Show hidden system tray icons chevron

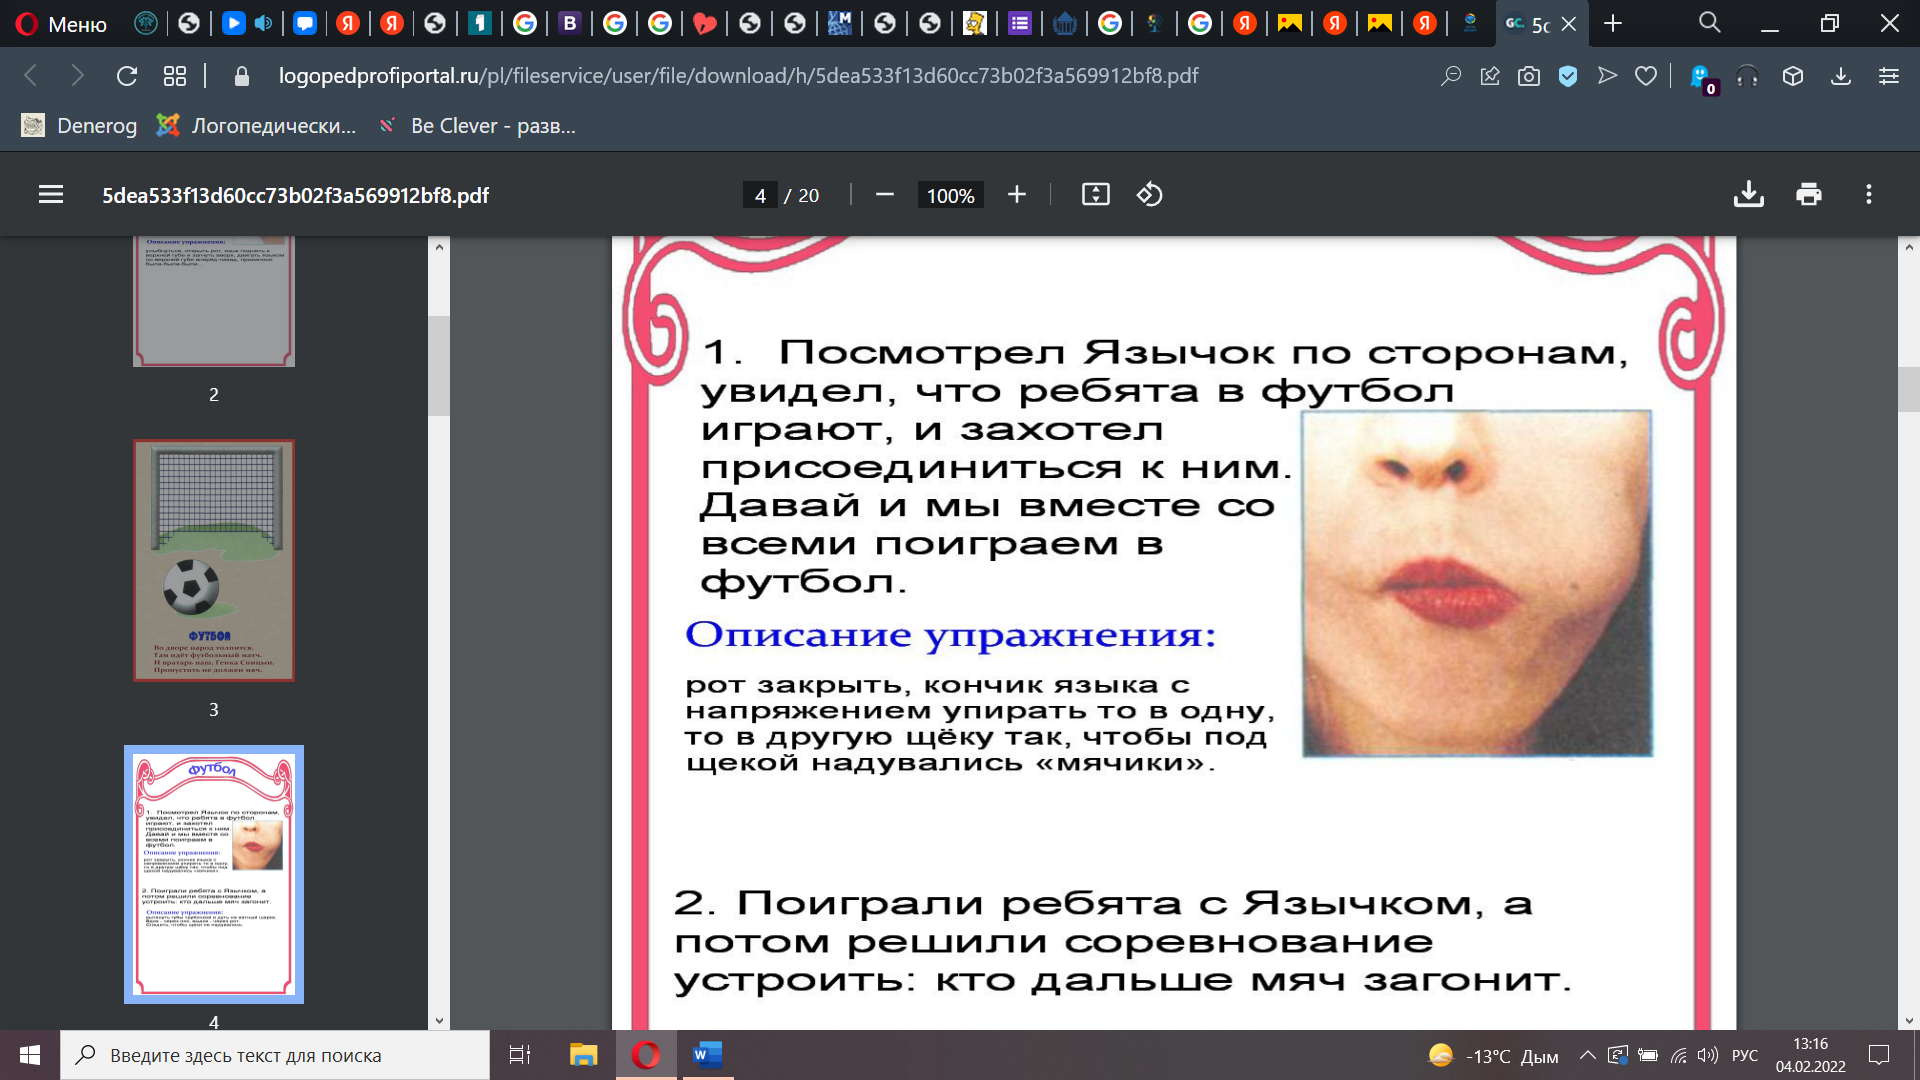(1587, 1055)
